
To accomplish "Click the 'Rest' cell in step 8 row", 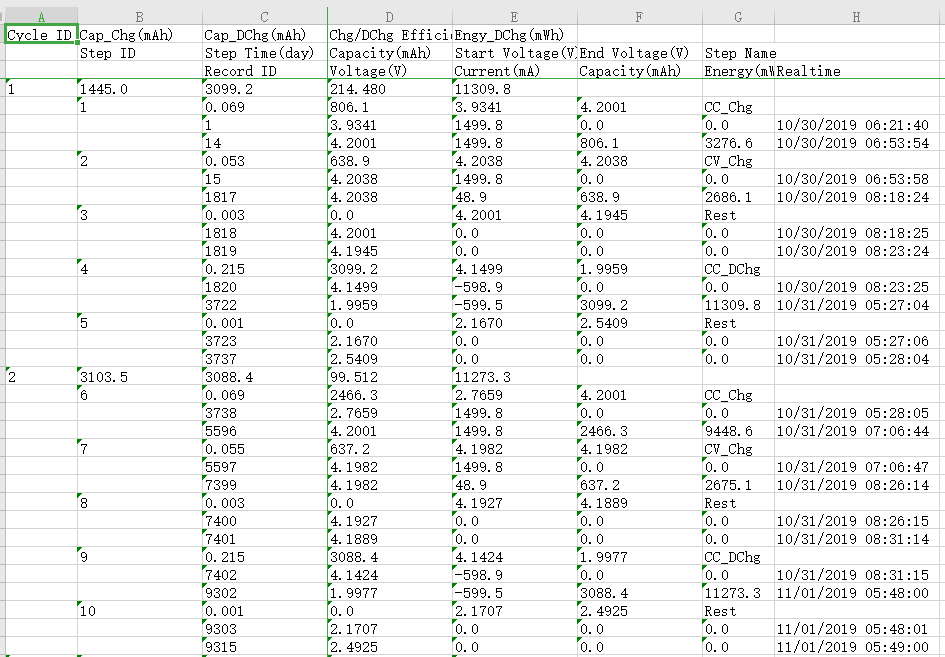I will tap(738, 503).
